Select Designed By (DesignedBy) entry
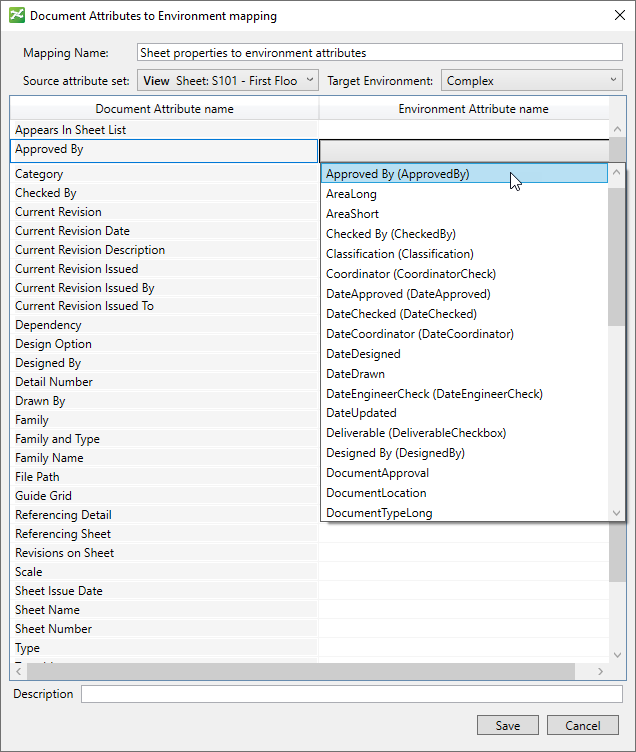 coord(464,453)
